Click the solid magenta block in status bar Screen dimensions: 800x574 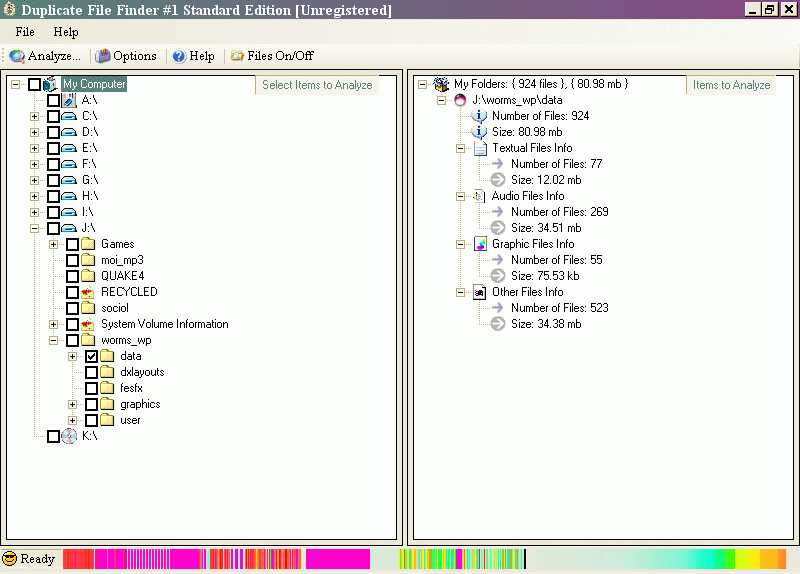click(338, 559)
